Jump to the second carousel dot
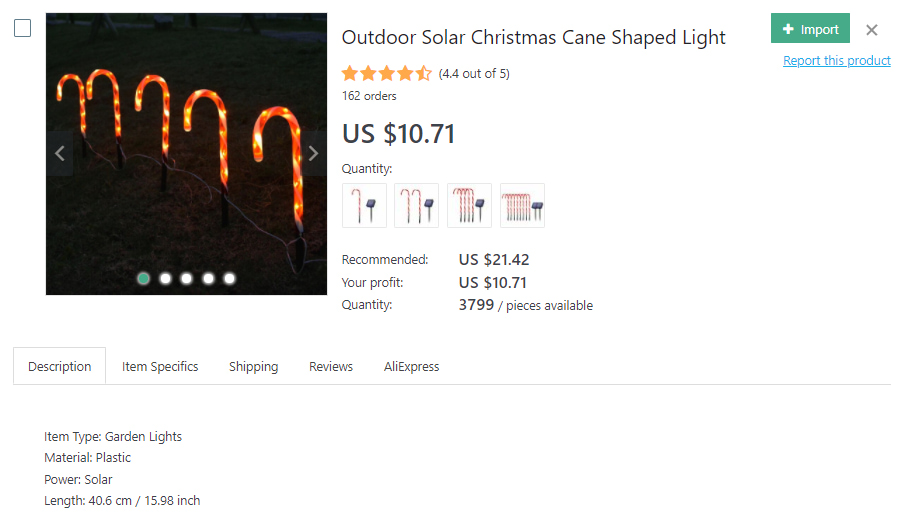 click(x=165, y=278)
